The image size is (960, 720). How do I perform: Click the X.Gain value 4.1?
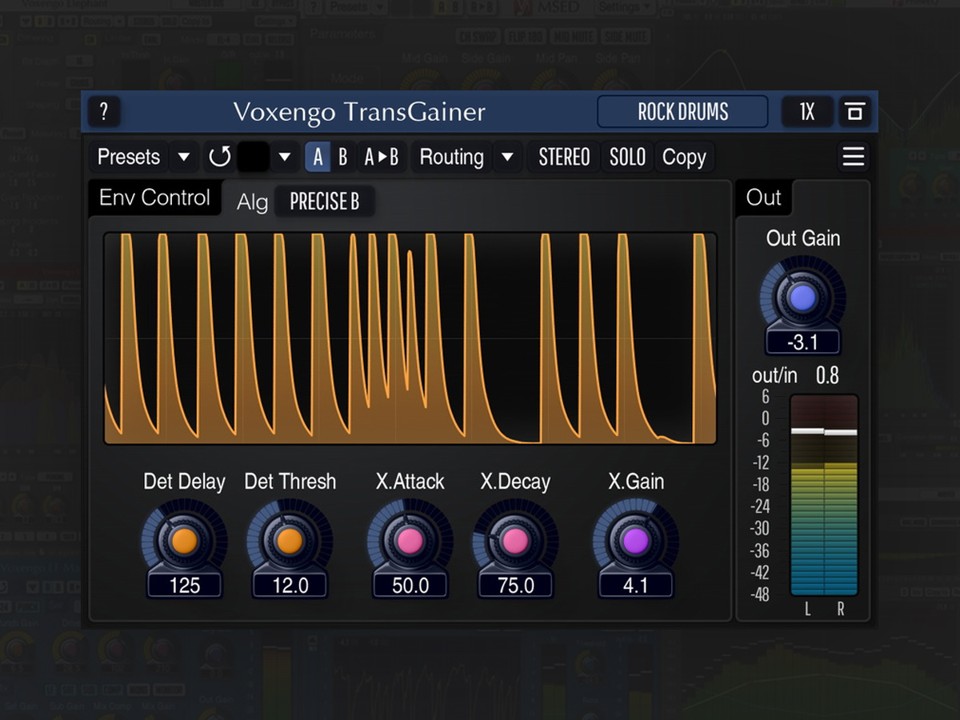tap(636, 585)
